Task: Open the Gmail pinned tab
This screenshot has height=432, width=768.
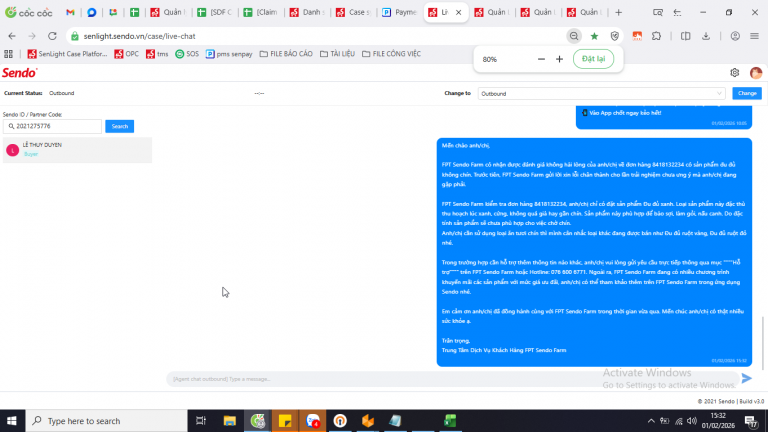Action: coord(70,12)
